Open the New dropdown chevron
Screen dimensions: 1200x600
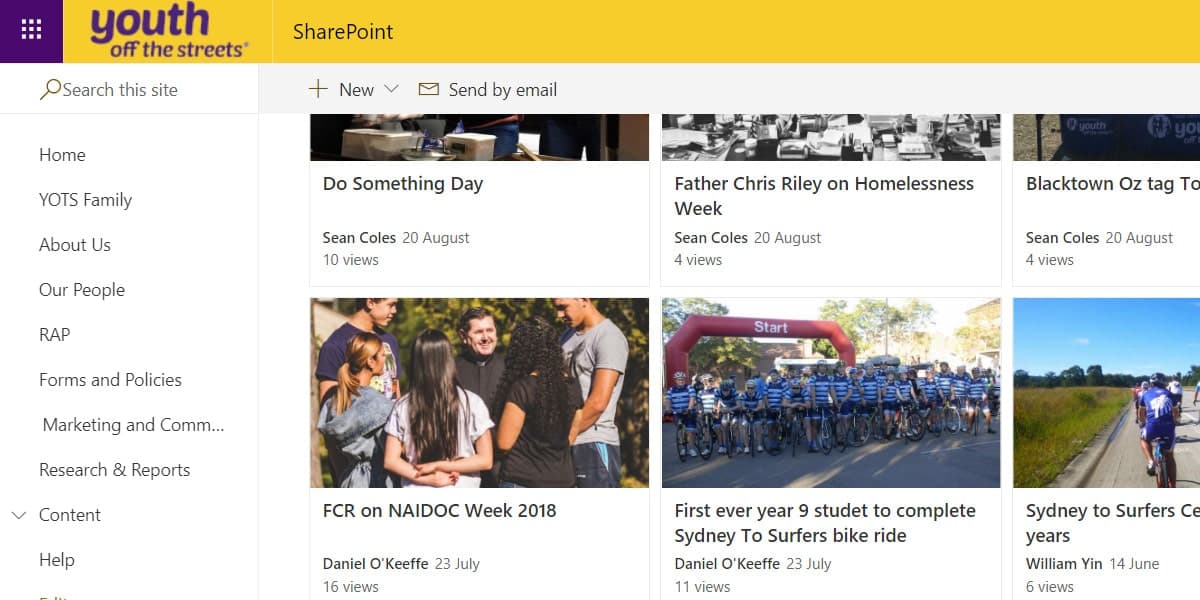(x=391, y=89)
